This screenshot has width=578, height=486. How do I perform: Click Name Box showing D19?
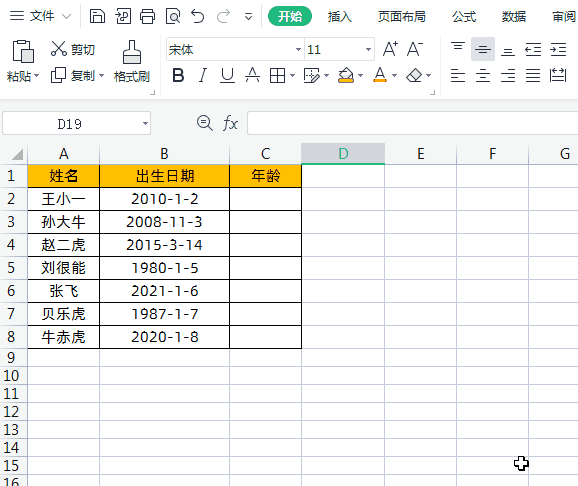pyautogui.click(x=70, y=124)
